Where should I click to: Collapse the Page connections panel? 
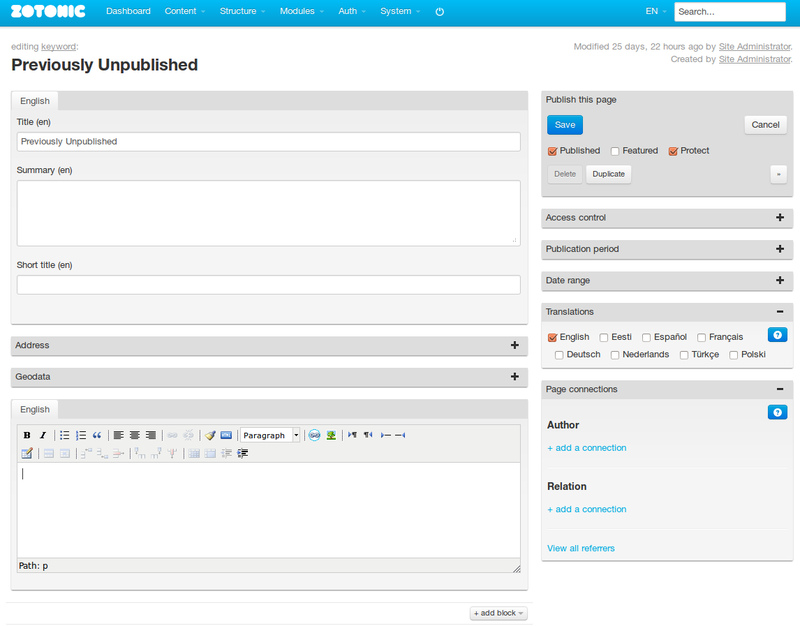(780, 389)
